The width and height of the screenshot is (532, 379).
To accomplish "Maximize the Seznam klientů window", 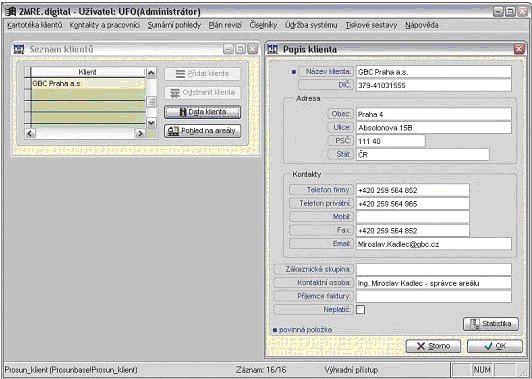I will click(x=240, y=50).
